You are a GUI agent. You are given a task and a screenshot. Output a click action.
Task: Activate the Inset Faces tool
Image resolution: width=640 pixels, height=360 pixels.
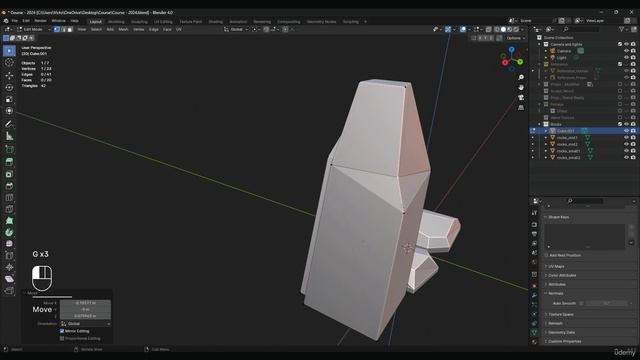pyautogui.click(x=9, y=174)
